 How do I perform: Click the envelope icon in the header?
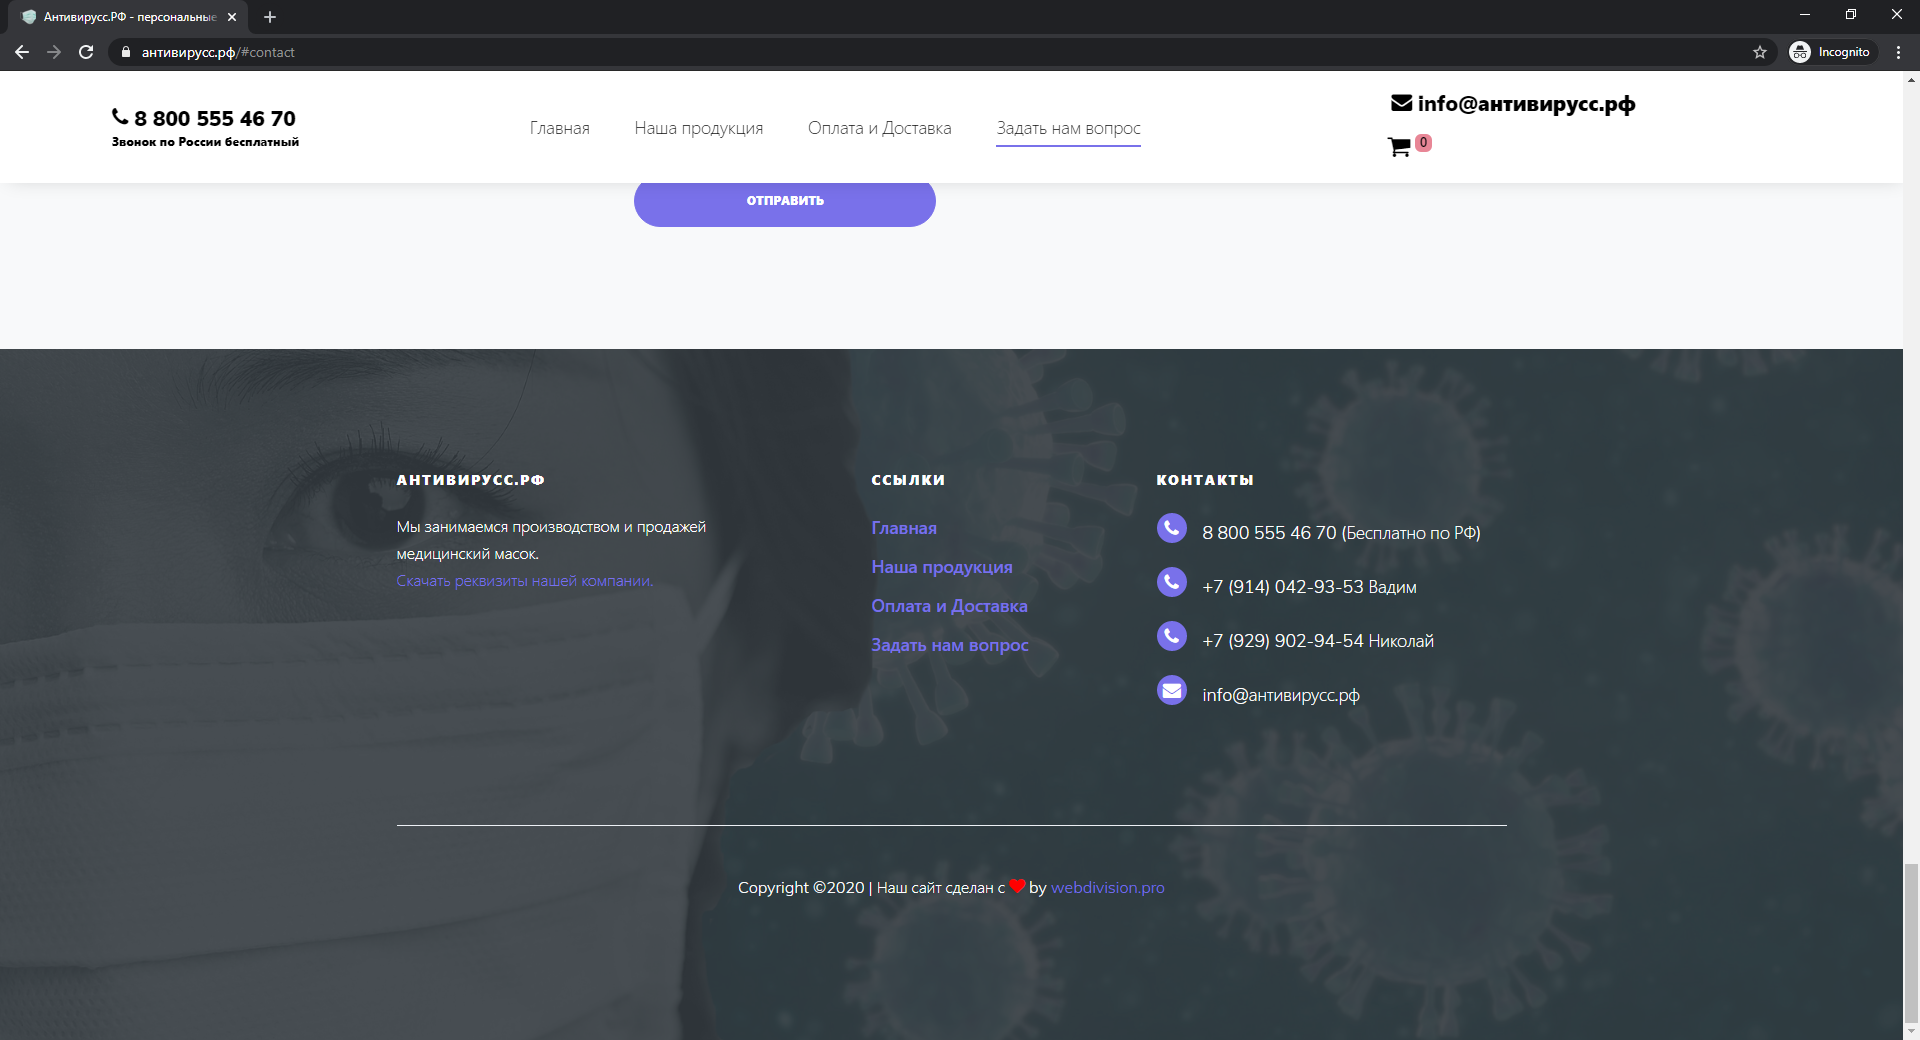click(1401, 103)
